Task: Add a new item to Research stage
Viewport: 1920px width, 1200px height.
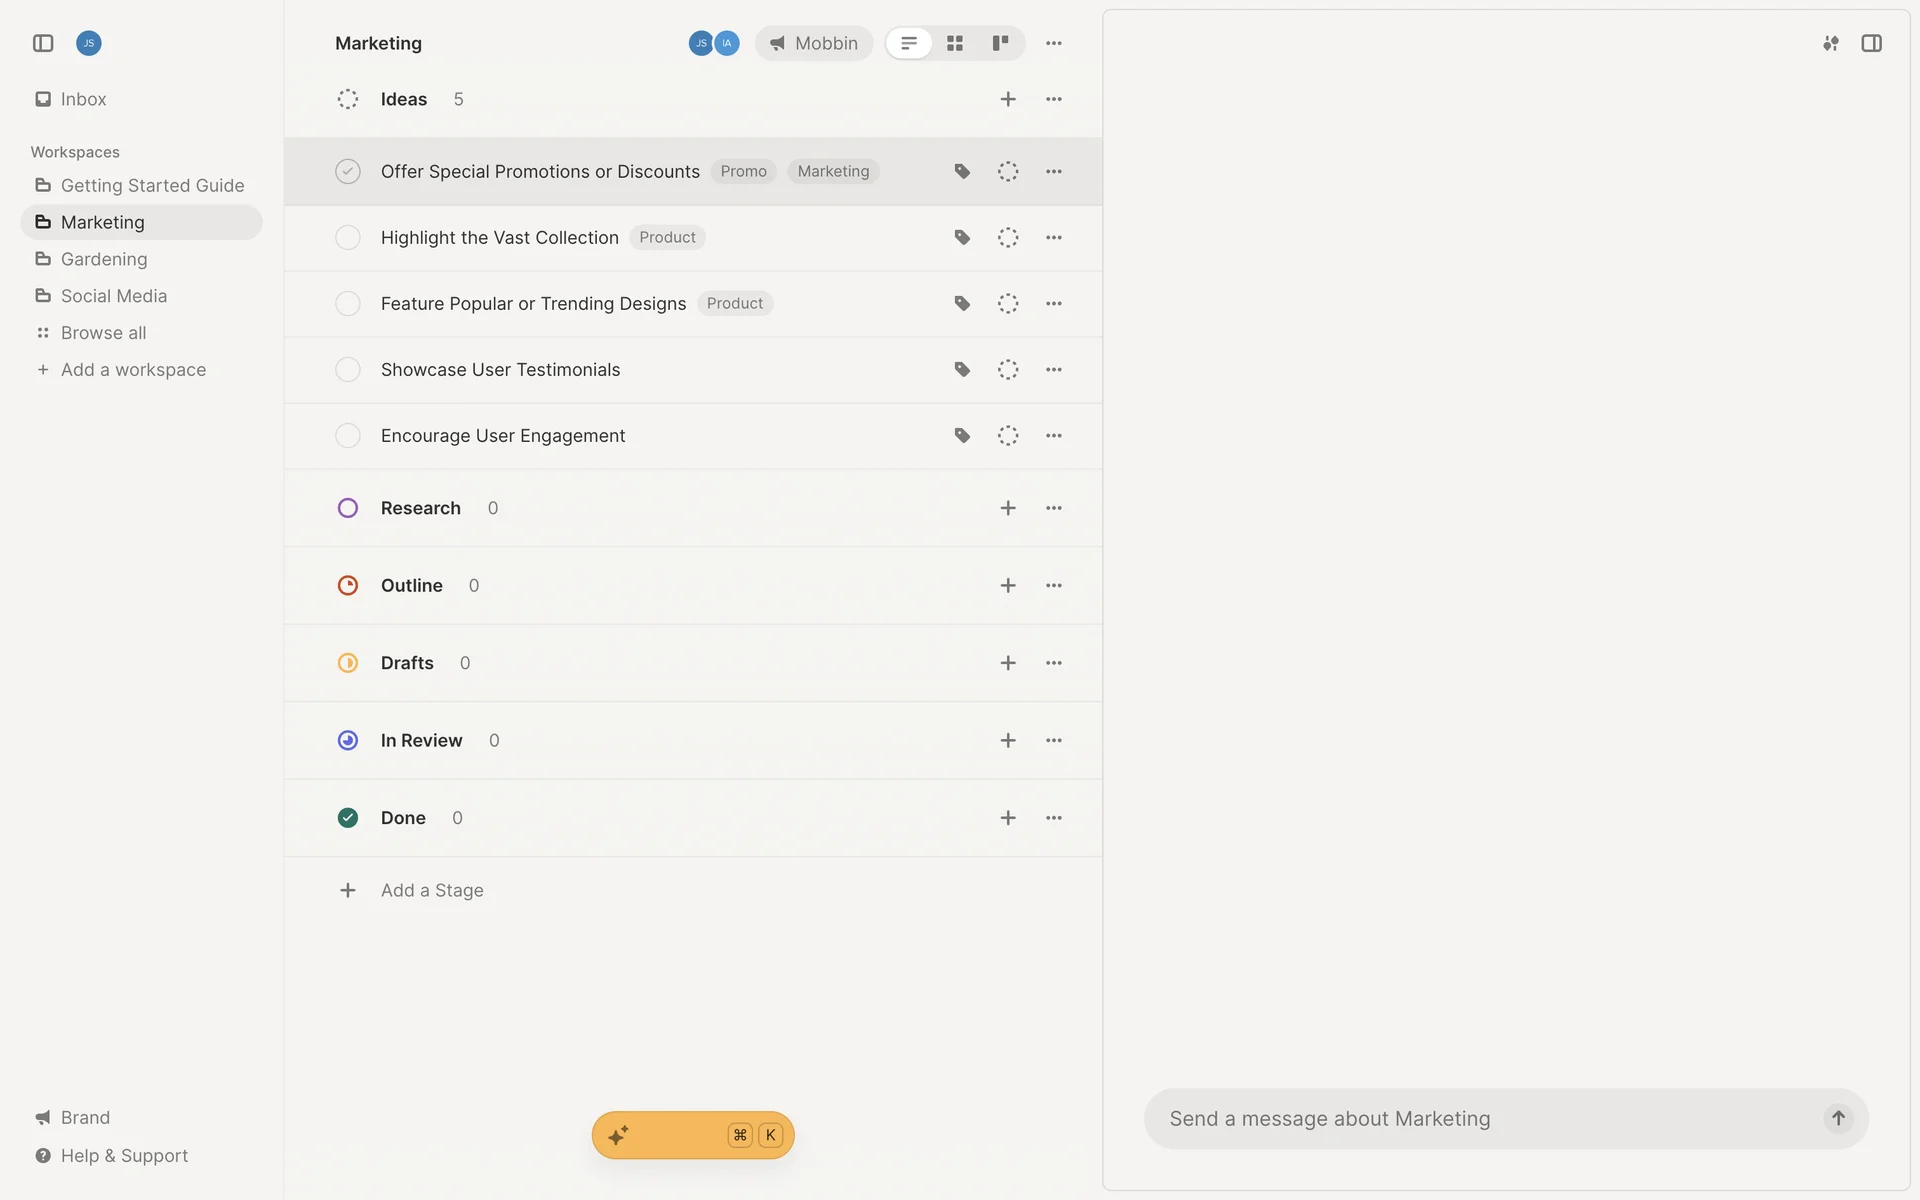Action: point(1008,508)
